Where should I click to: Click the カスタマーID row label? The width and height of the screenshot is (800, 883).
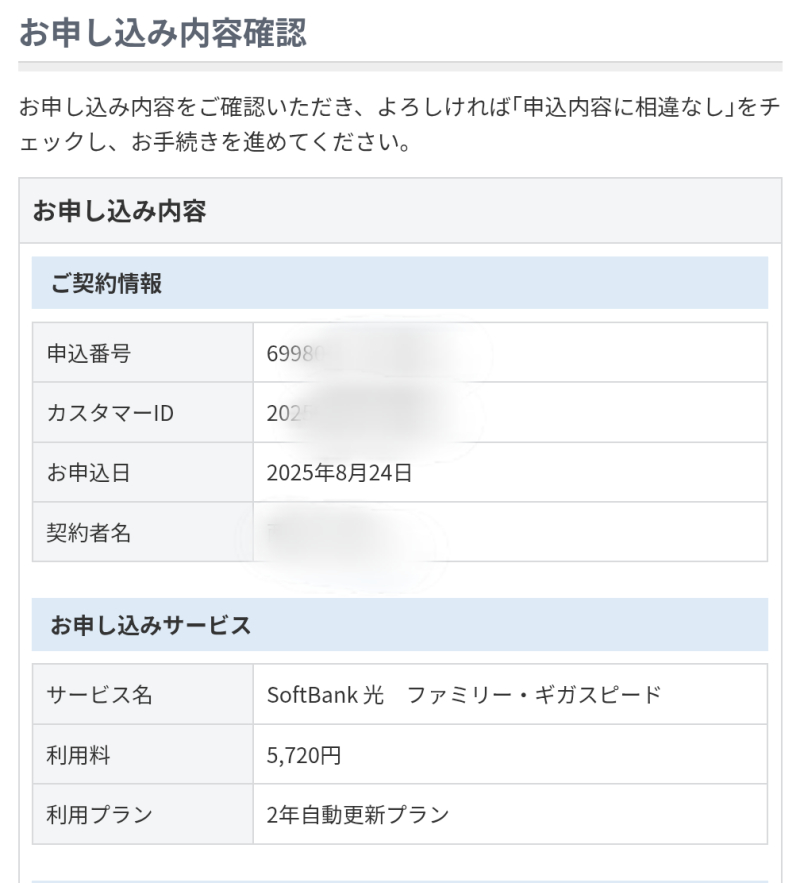110,412
